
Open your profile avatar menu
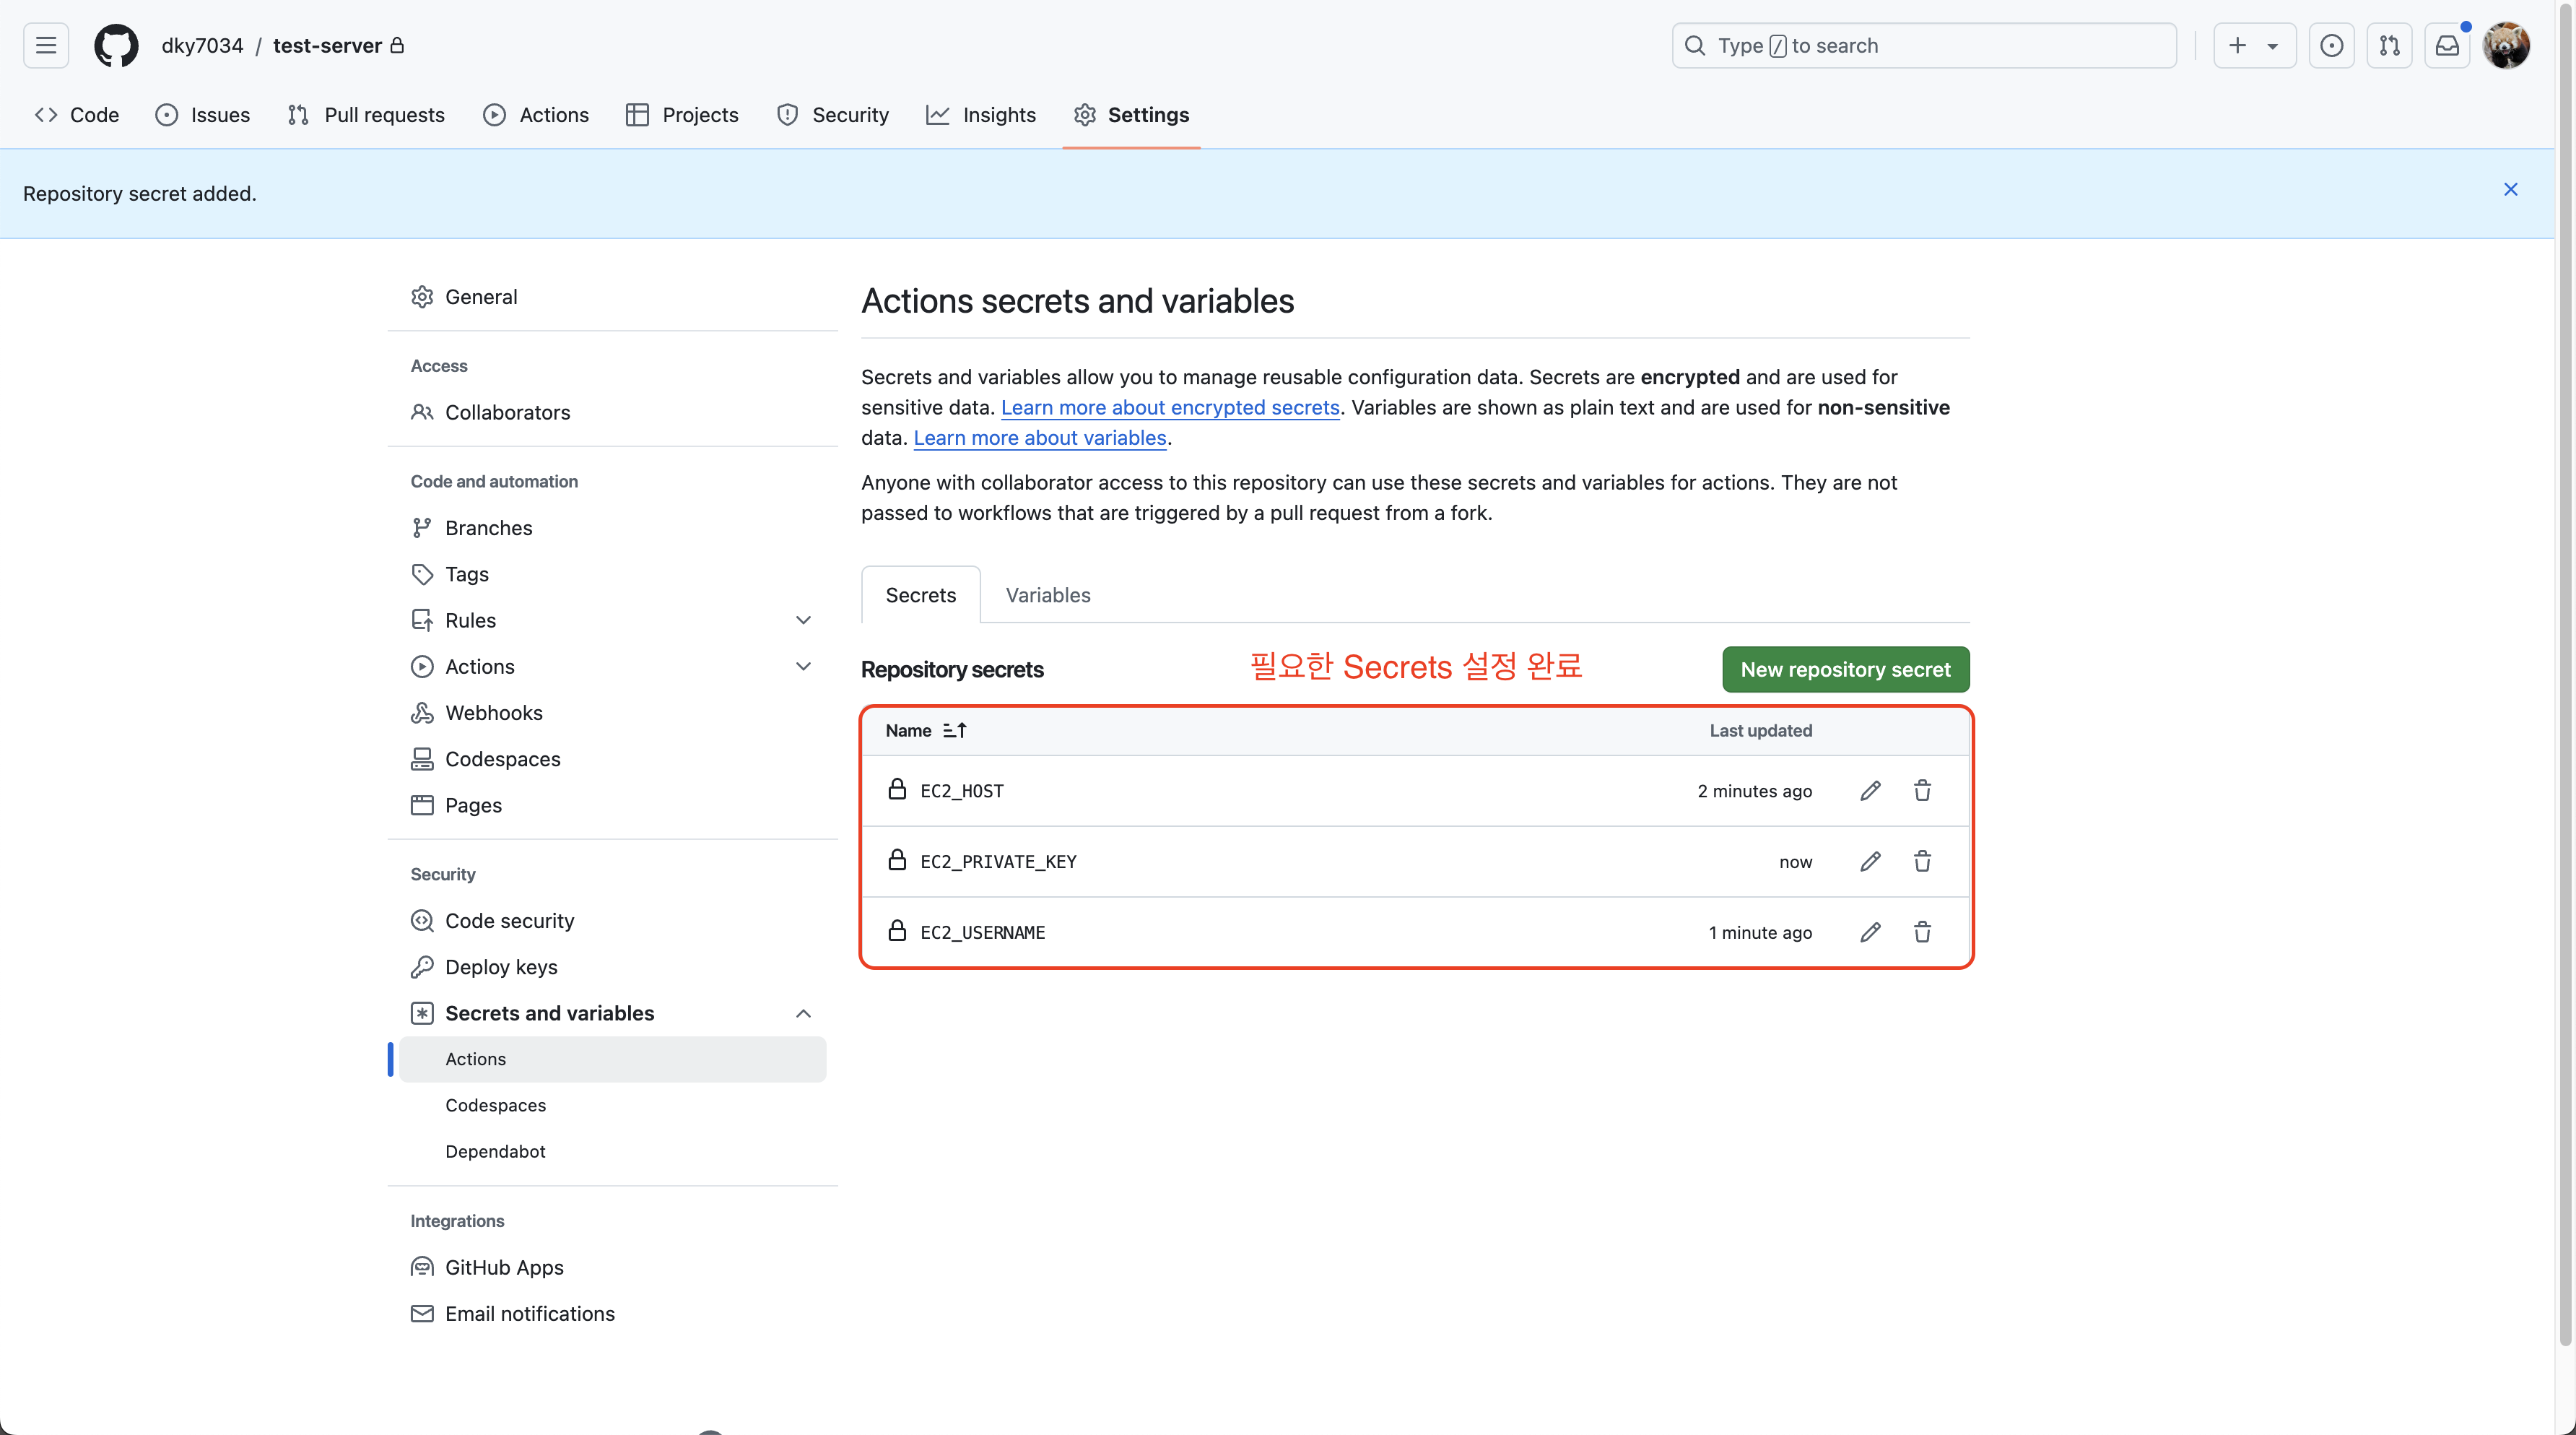point(2508,45)
